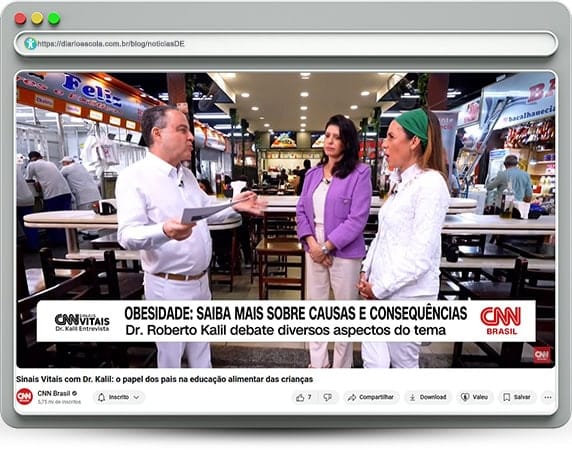Click the accessibility icon in address bar
Viewport: 572px width, 450px height.
click(30, 44)
